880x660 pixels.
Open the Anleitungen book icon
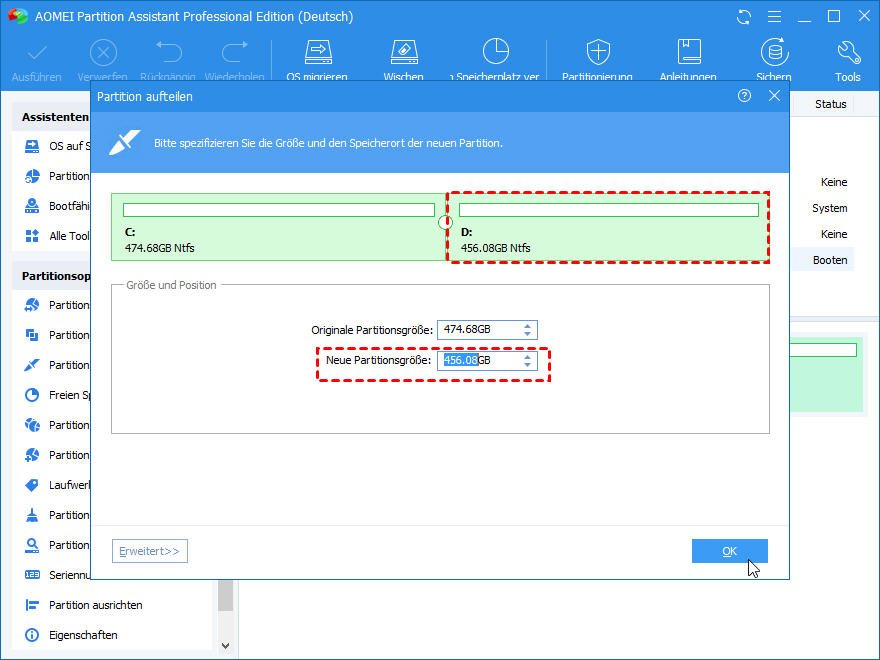(689, 52)
